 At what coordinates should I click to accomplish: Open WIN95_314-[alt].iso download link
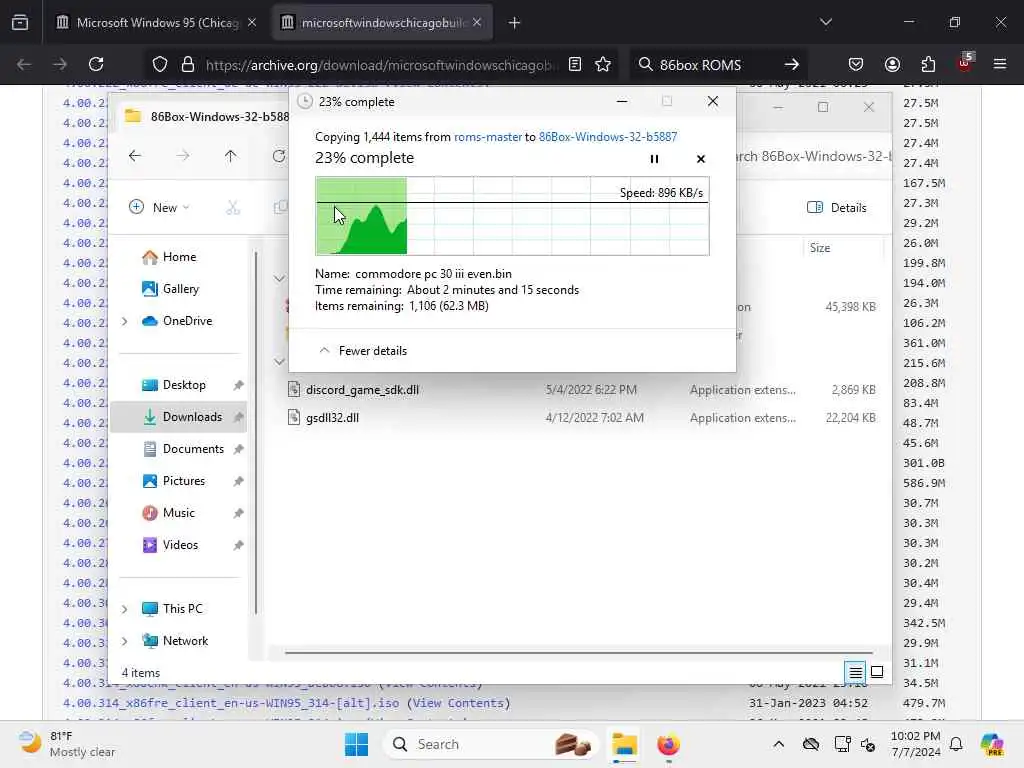point(231,703)
